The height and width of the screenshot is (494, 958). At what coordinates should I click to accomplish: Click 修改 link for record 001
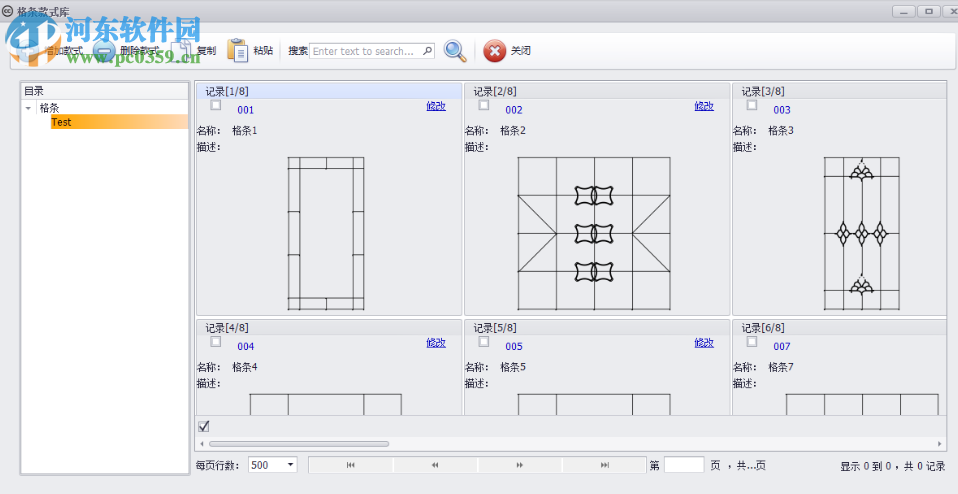pyautogui.click(x=436, y=106)
